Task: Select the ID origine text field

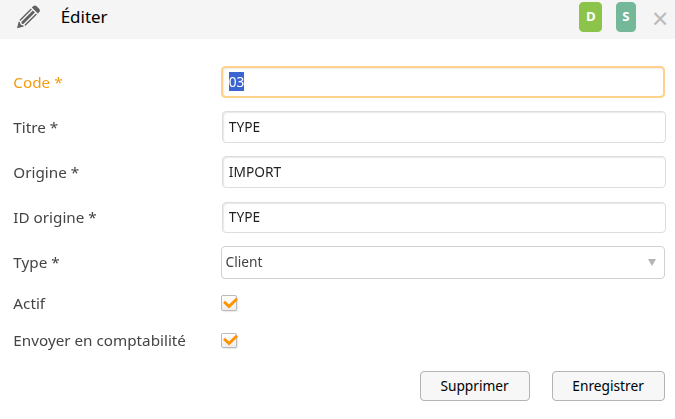Action: (443, 217)
